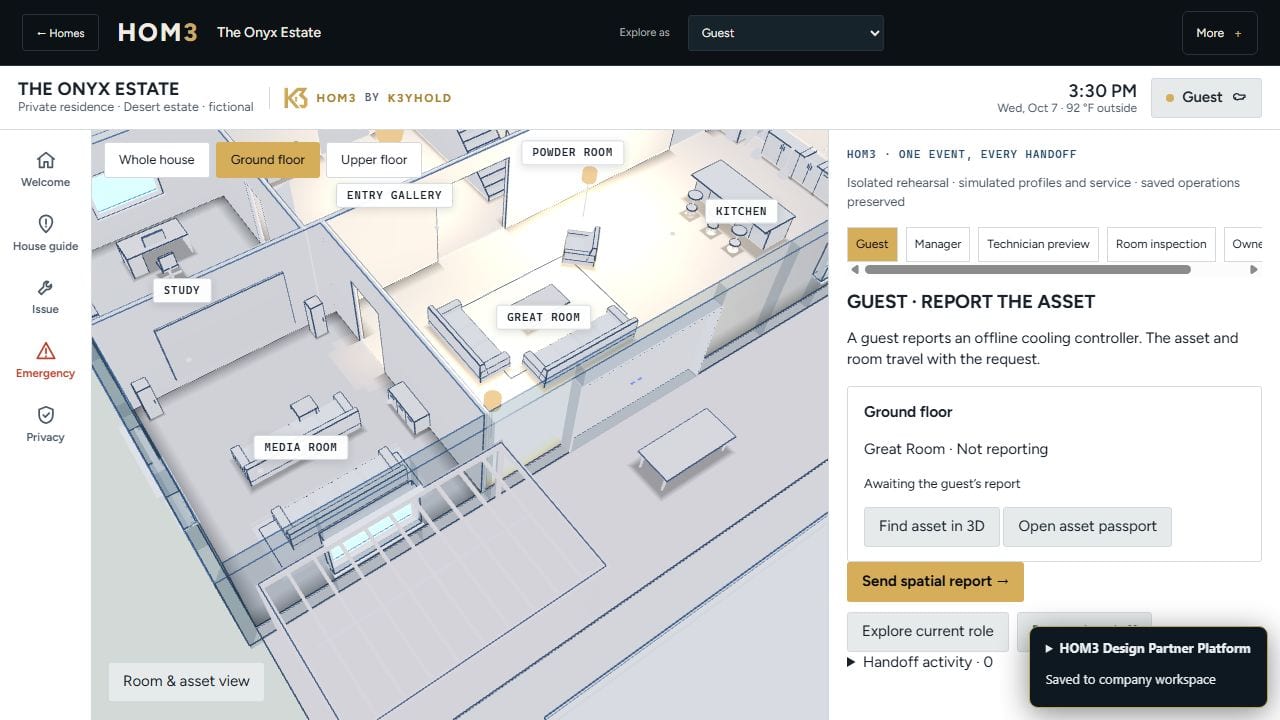Toggle Whole house view
Screen dimensions: 1280x720
pyautogui.click(x=157, y=160)
